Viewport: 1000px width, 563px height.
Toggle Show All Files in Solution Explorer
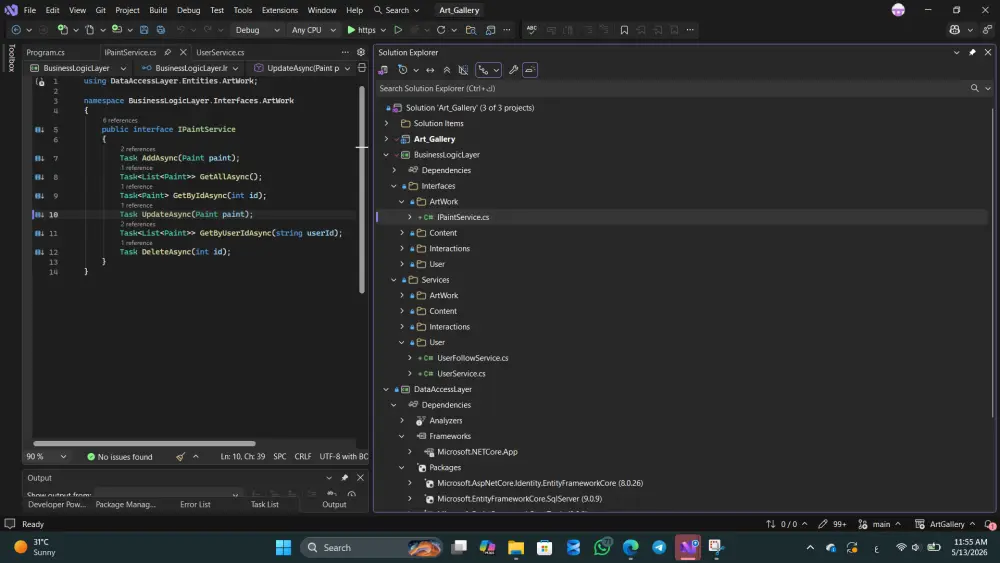464,70
